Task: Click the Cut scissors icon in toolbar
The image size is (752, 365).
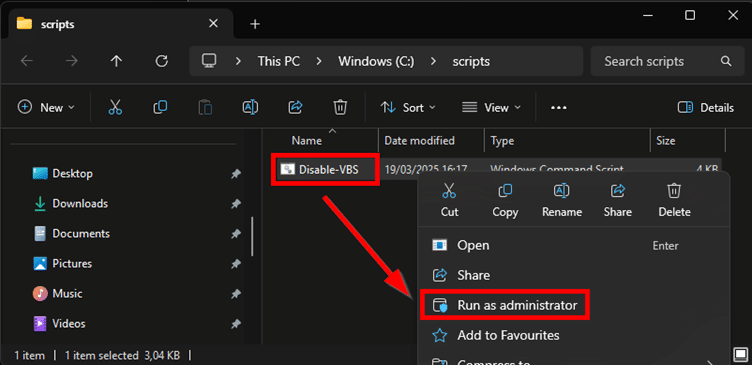Action: 115,107
